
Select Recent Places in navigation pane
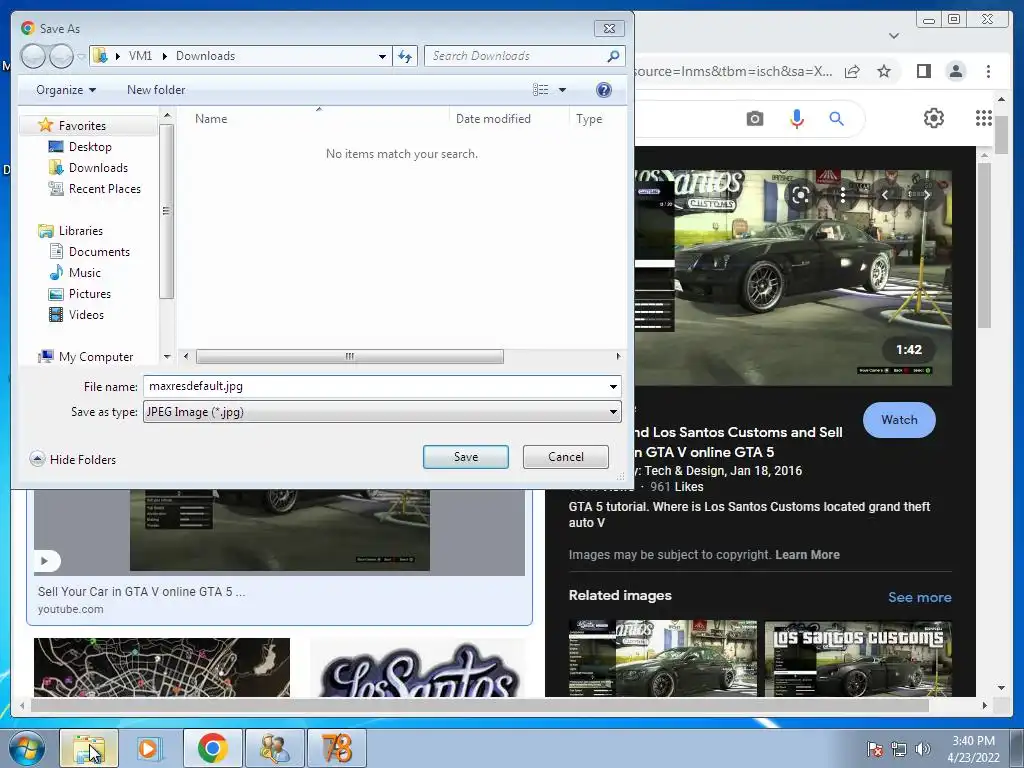104,189
